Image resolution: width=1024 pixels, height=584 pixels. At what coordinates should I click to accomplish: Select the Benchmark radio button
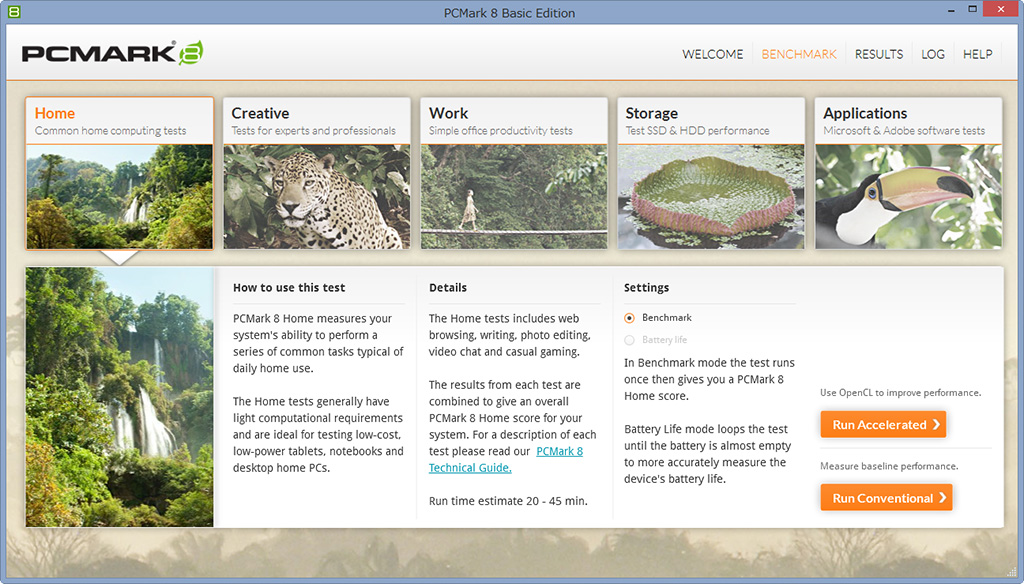(630, 318)
